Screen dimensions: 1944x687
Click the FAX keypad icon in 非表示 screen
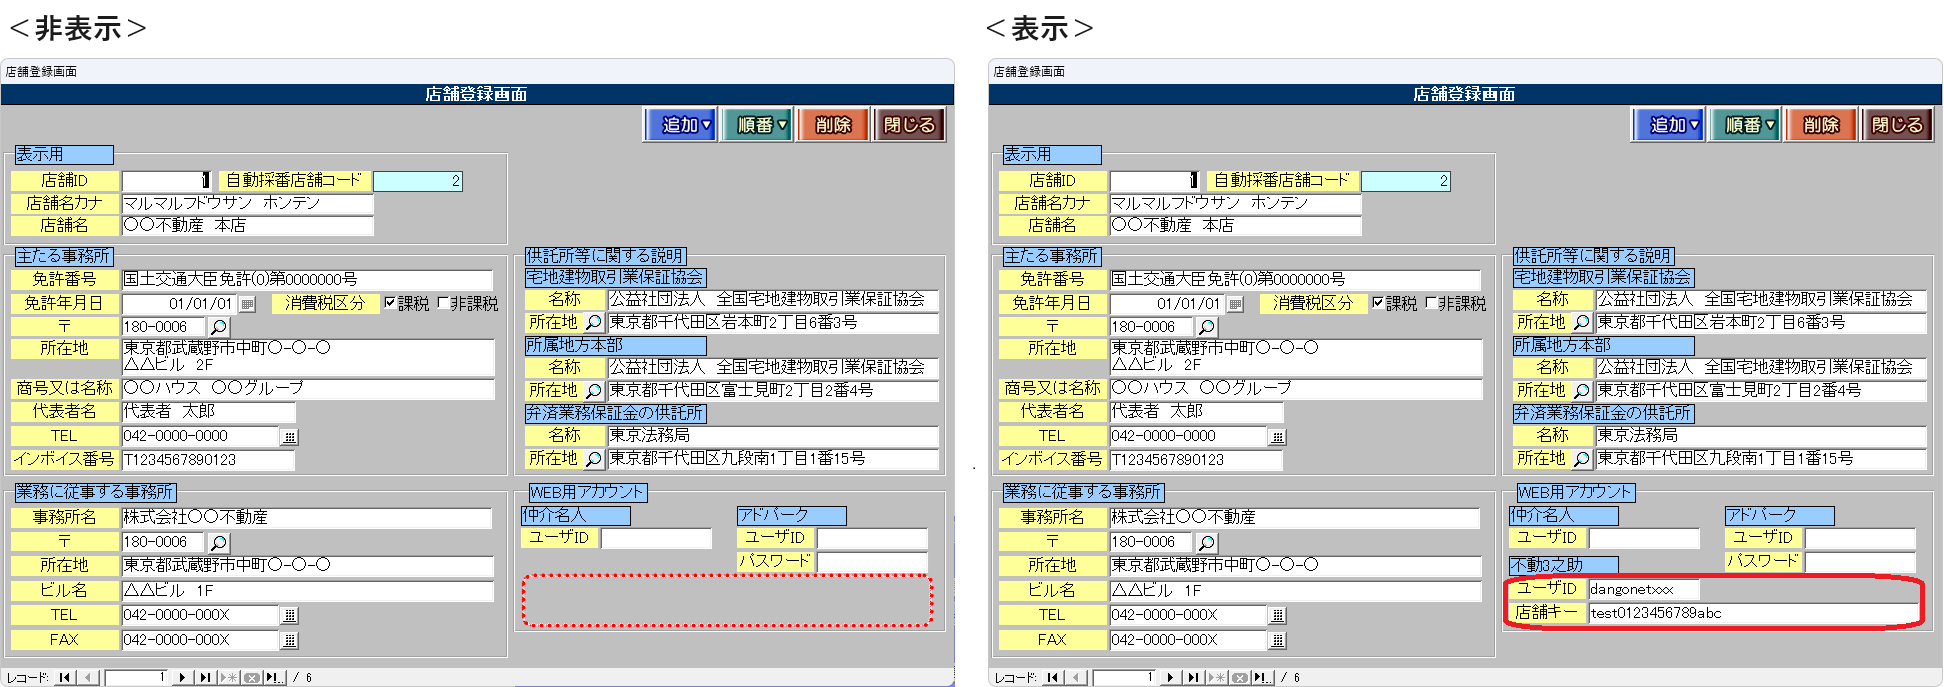(290, 640)
